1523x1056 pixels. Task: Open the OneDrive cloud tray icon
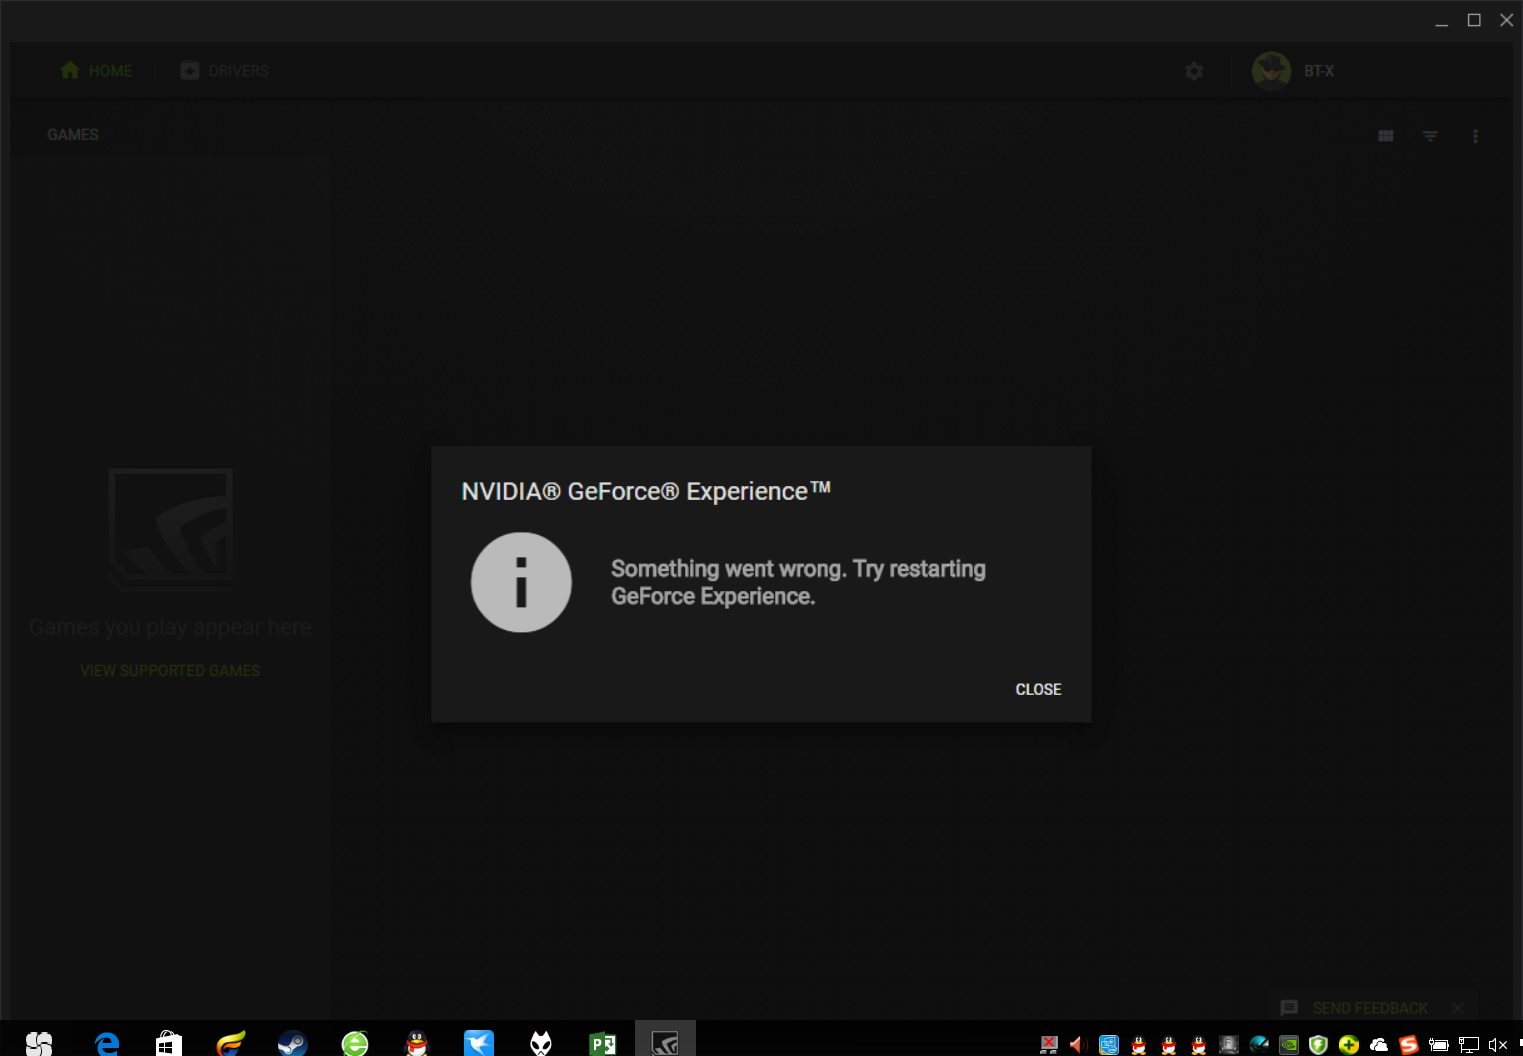(x=1379, y=1045)
